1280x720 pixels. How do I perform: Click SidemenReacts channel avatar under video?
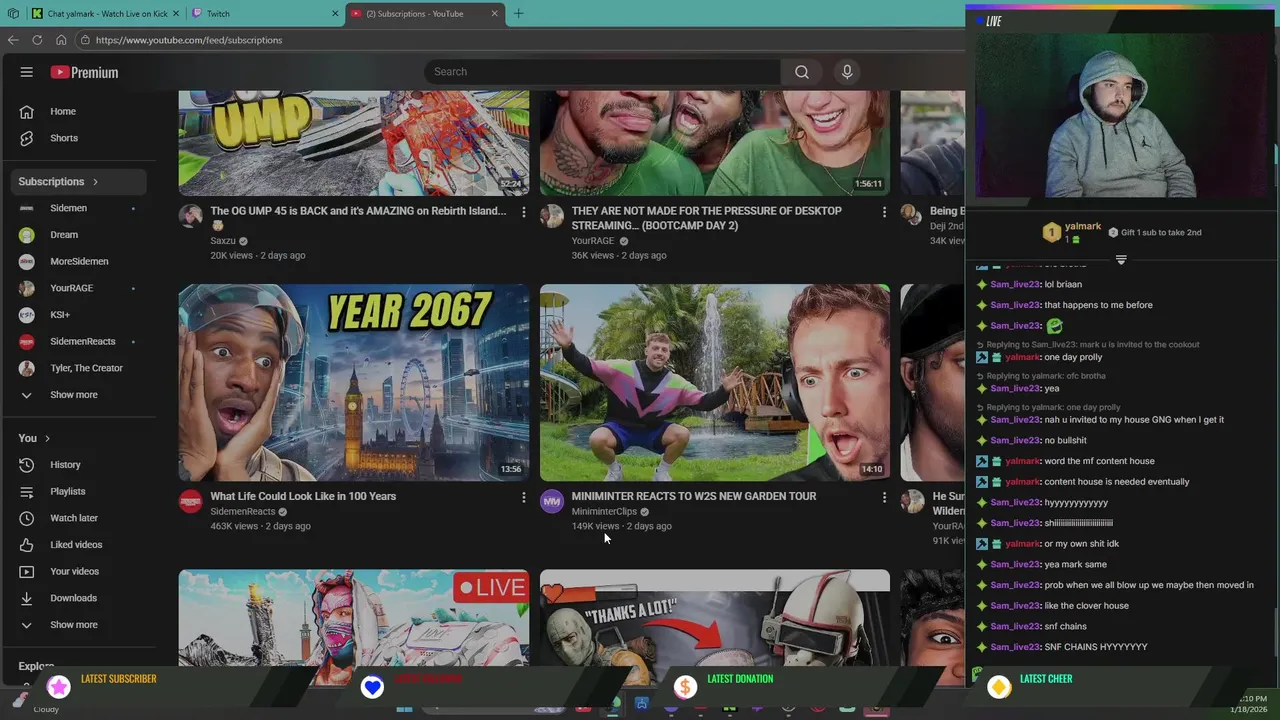pyautogui.click(x=190, y=502)
